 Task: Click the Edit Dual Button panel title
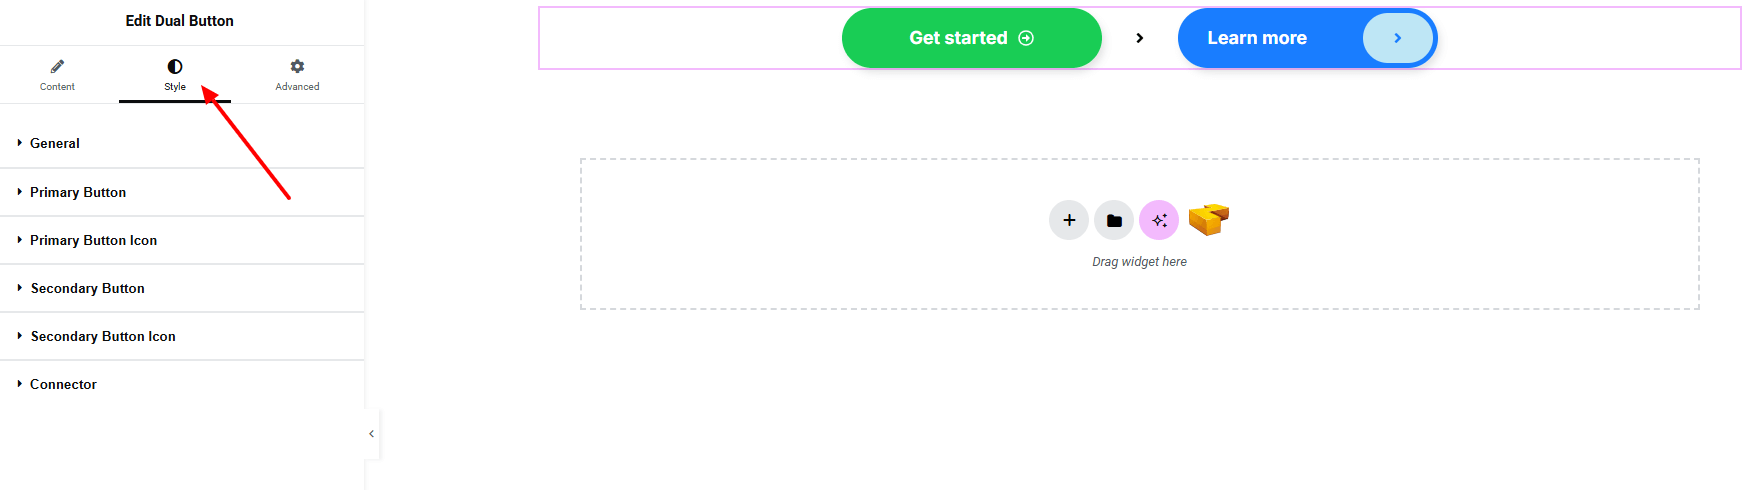click(180, 21)
